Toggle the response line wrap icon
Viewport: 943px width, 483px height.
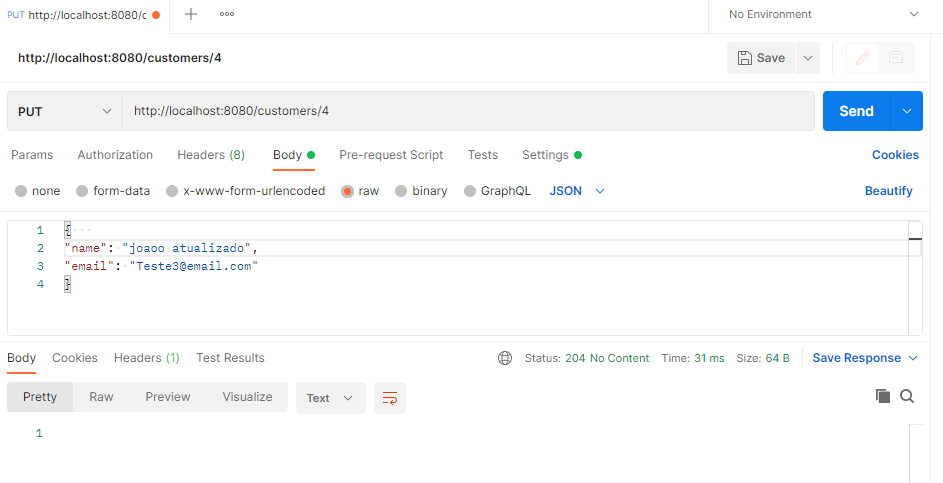pos(390,398)
